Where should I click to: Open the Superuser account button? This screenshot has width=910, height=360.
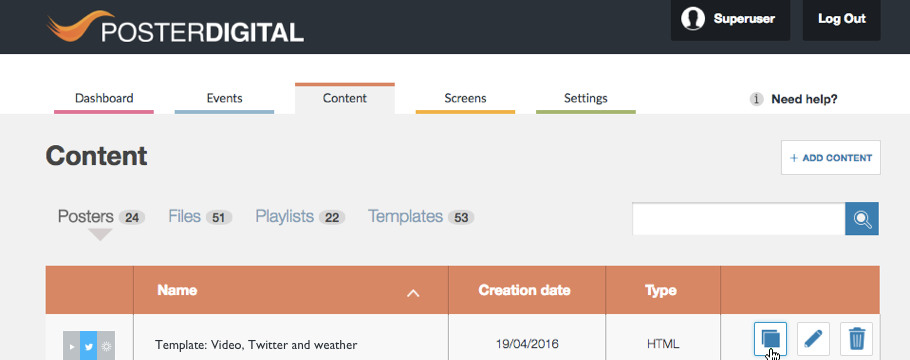coord(730,20)
